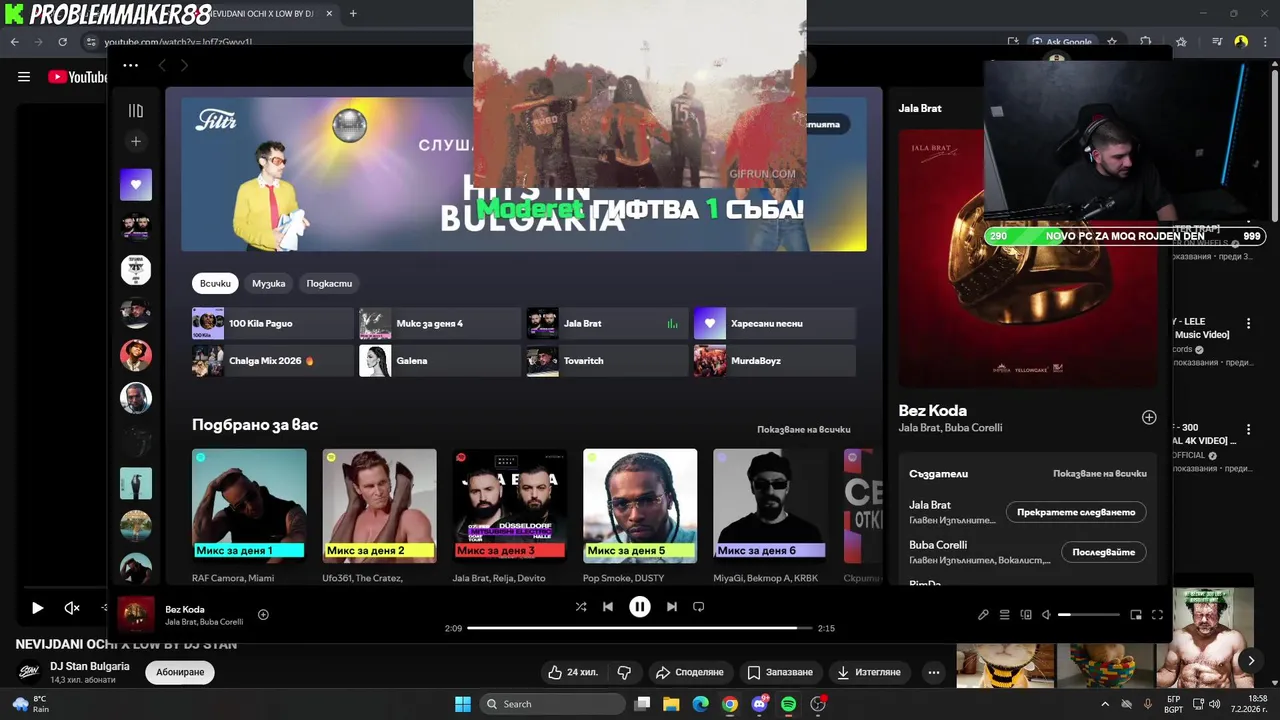Image resolution: width=1280 pixels, height=720 pixels.
Task: Adjust the Spotify volume slider
Action: (x=1089, y=615)
